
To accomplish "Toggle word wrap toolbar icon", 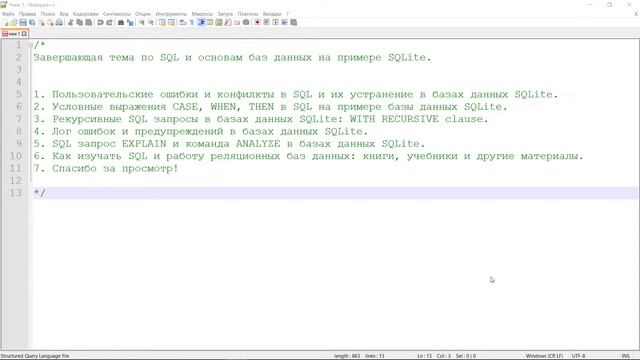I will coord(182,22).
